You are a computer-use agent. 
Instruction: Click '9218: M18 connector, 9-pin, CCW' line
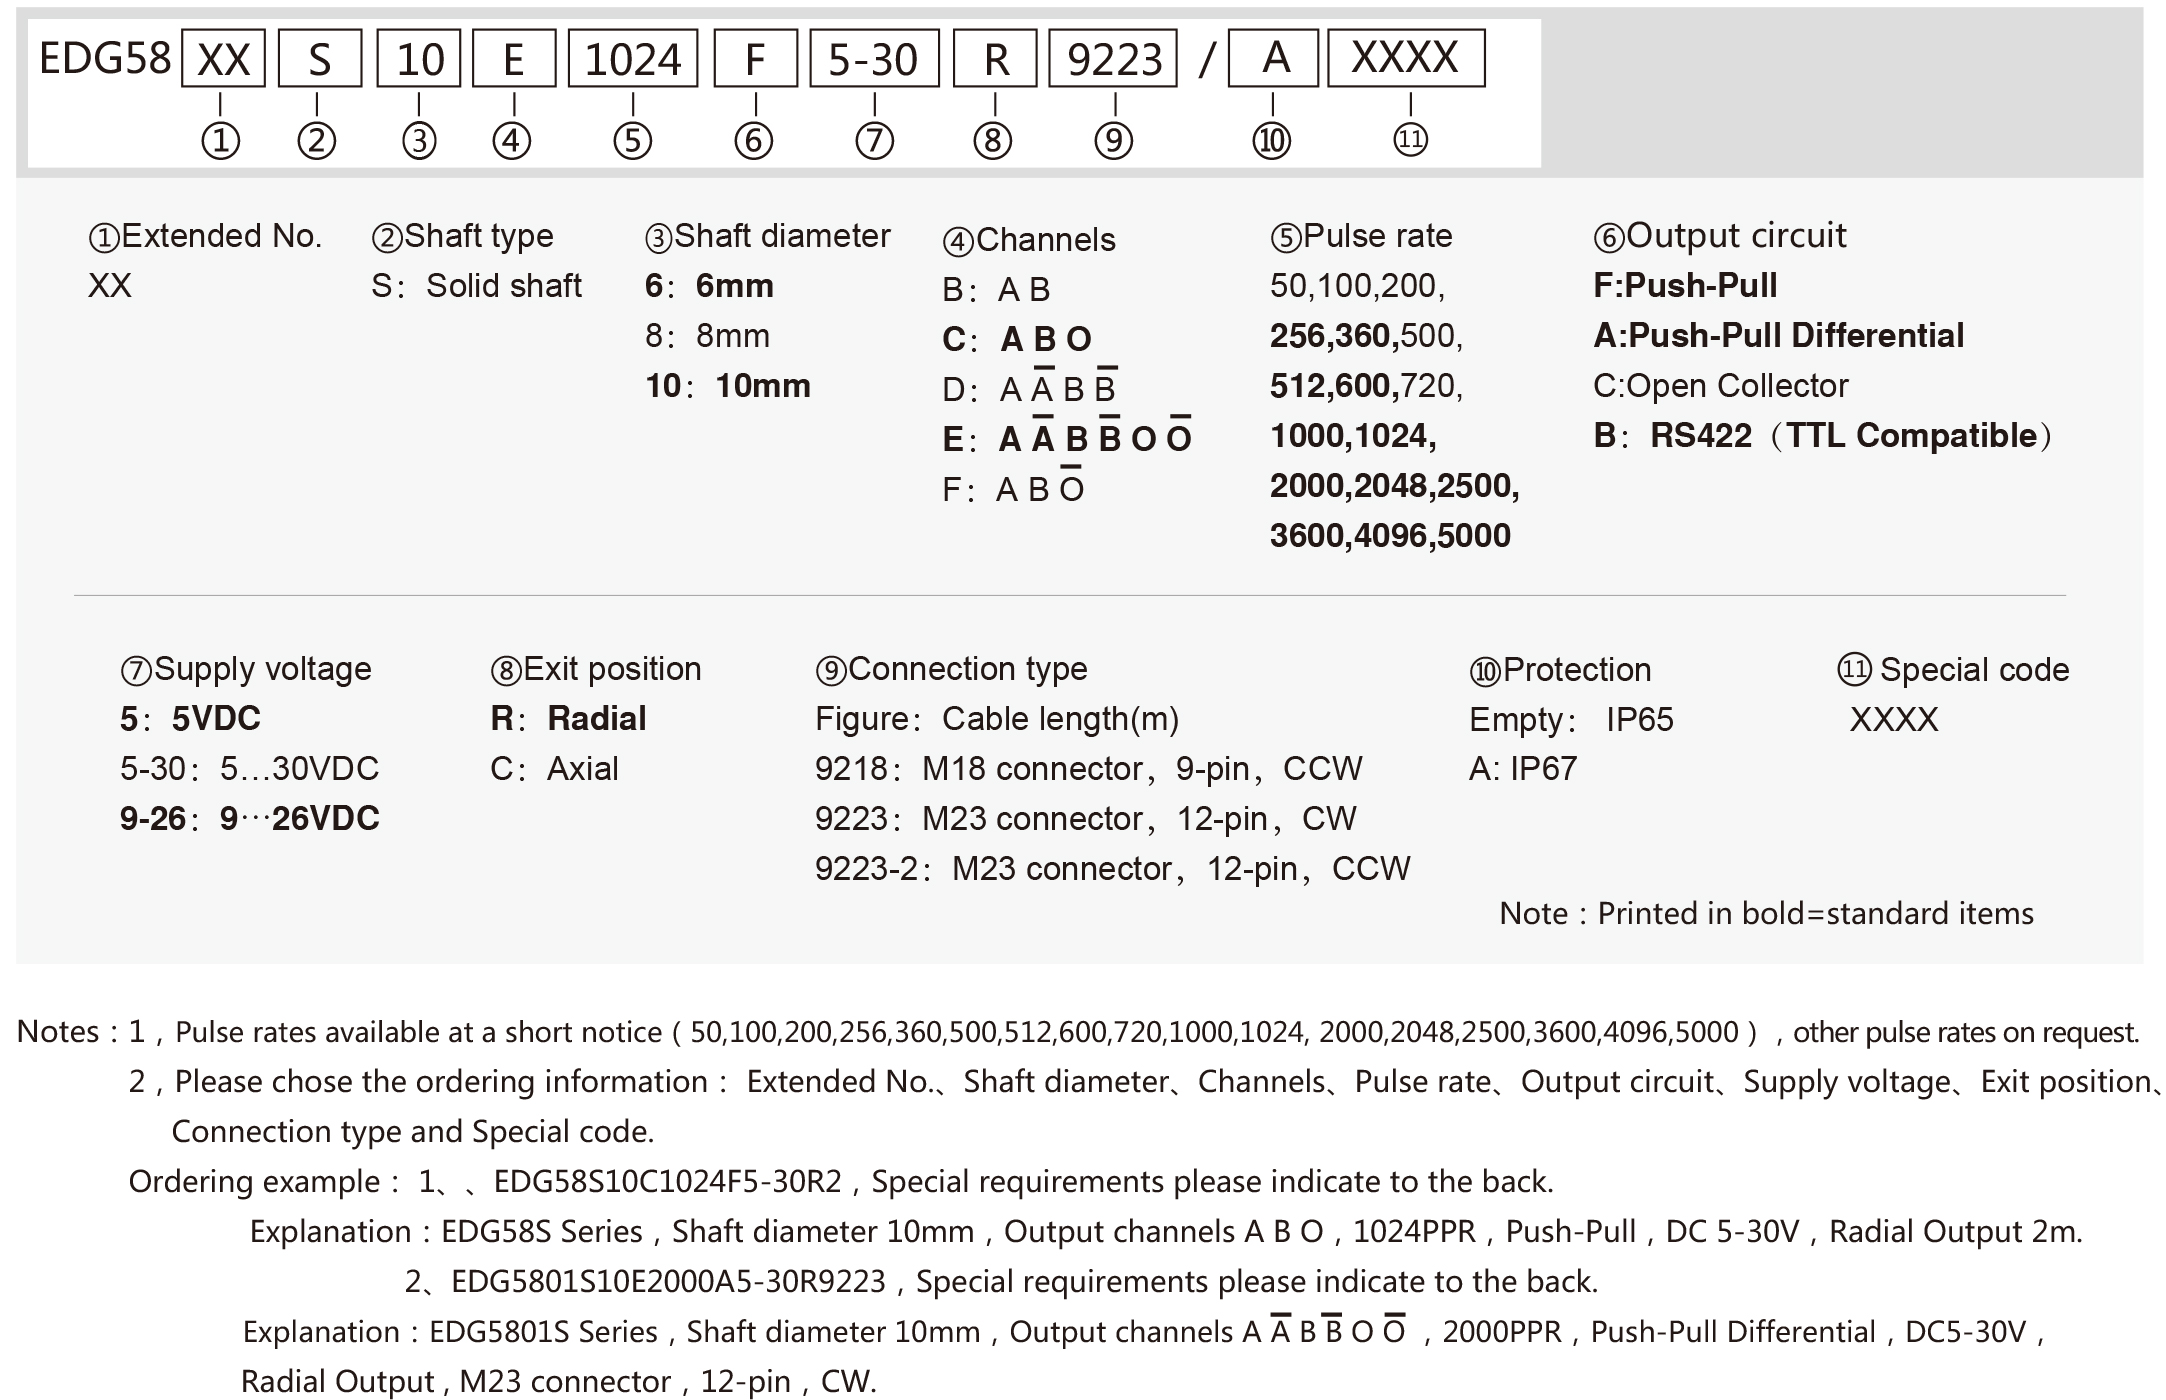tap(1089, 769)
